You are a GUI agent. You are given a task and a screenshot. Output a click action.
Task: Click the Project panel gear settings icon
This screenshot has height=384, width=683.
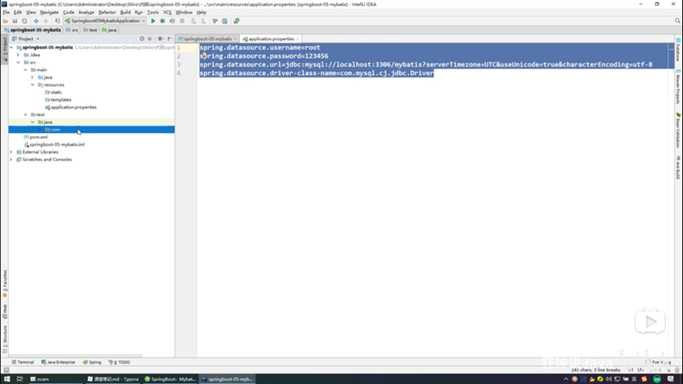(x=160, y=39)
